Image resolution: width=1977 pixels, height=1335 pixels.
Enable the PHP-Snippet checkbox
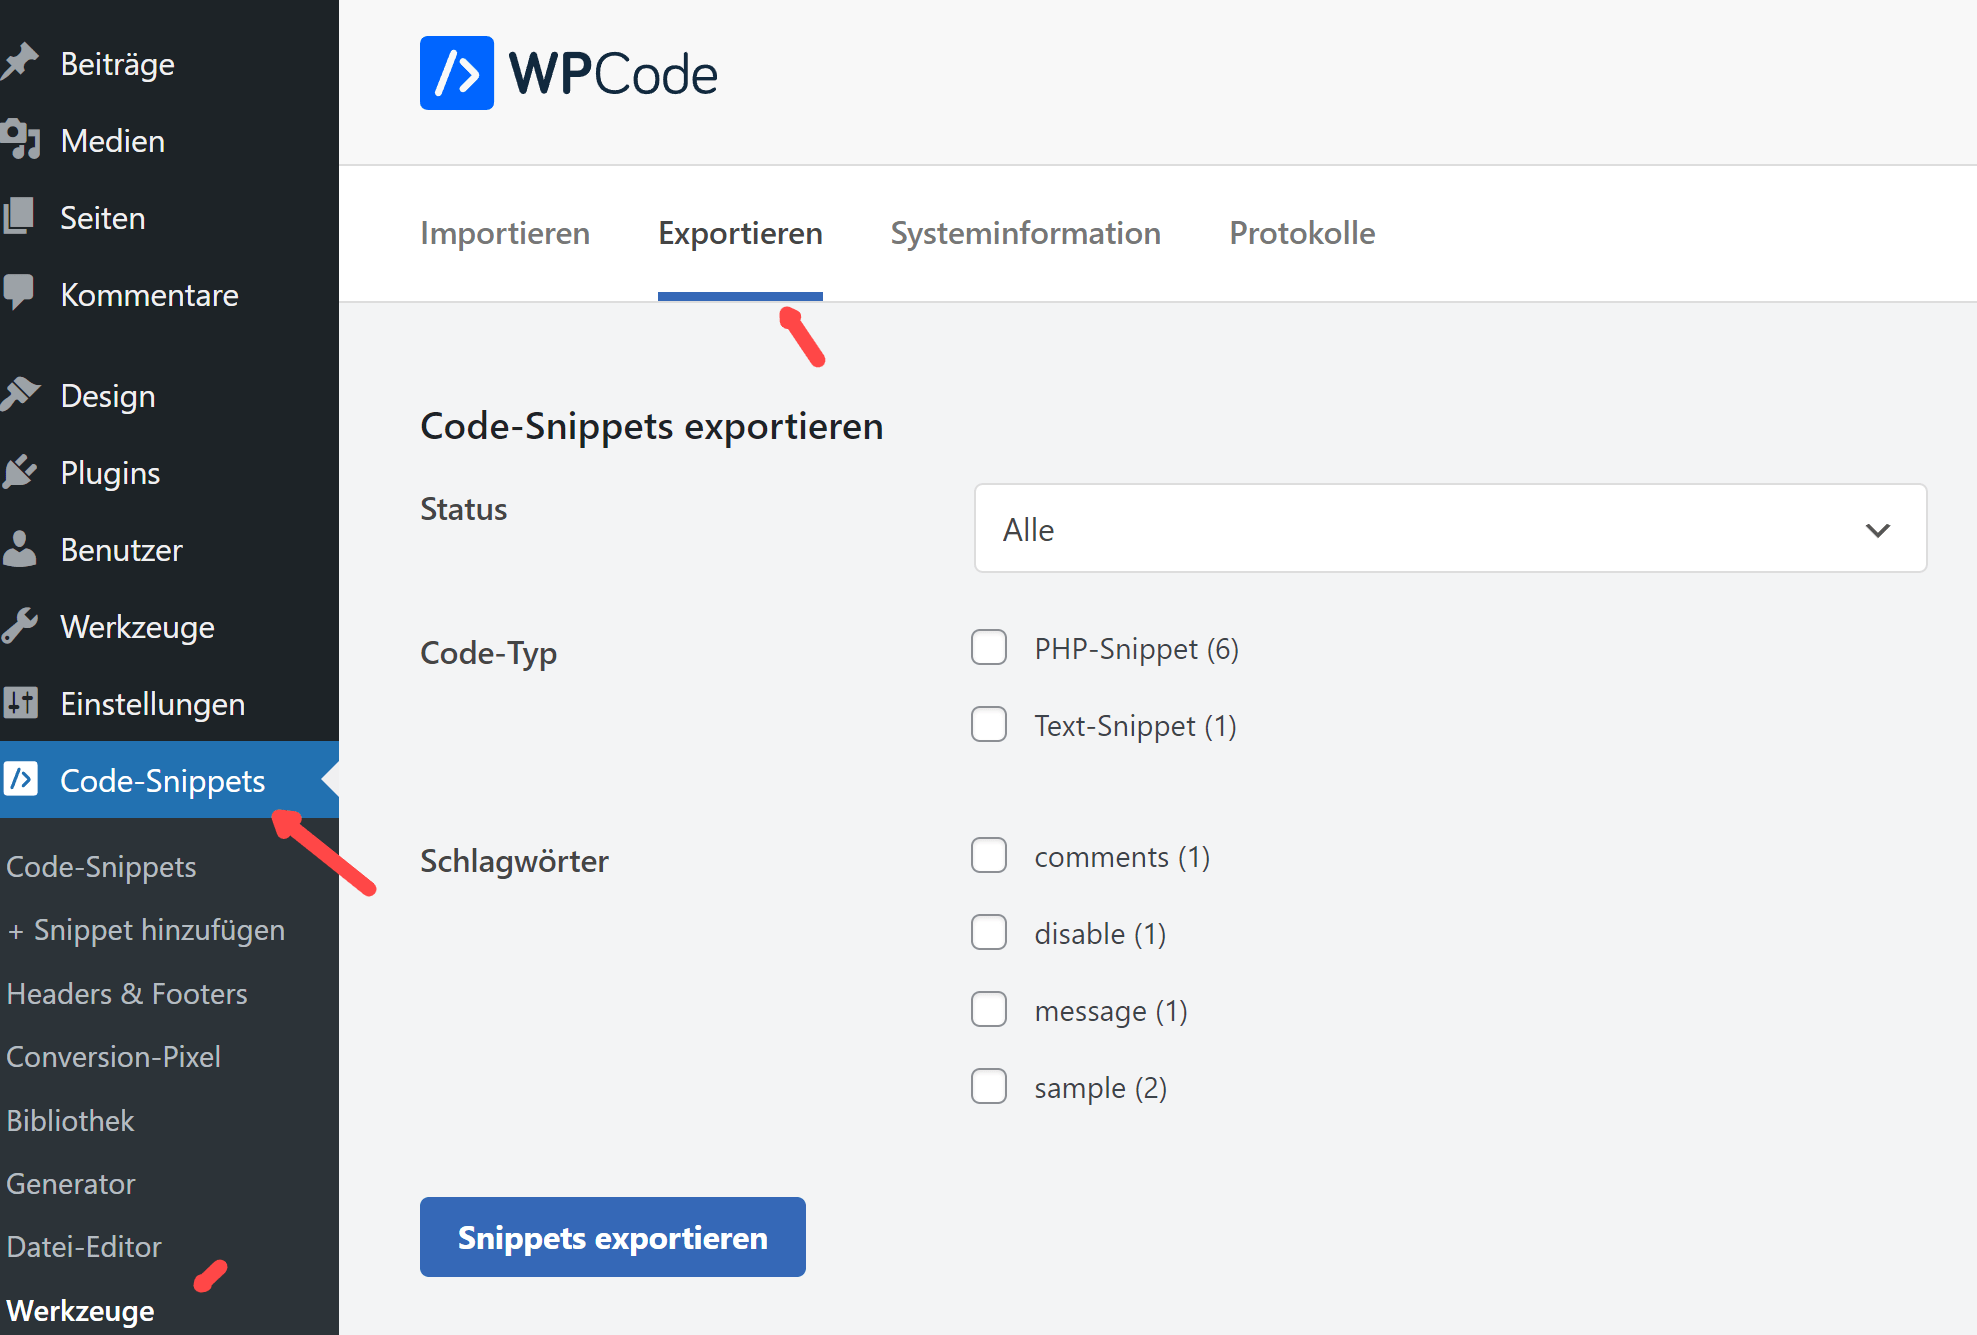tap(989, 648)
